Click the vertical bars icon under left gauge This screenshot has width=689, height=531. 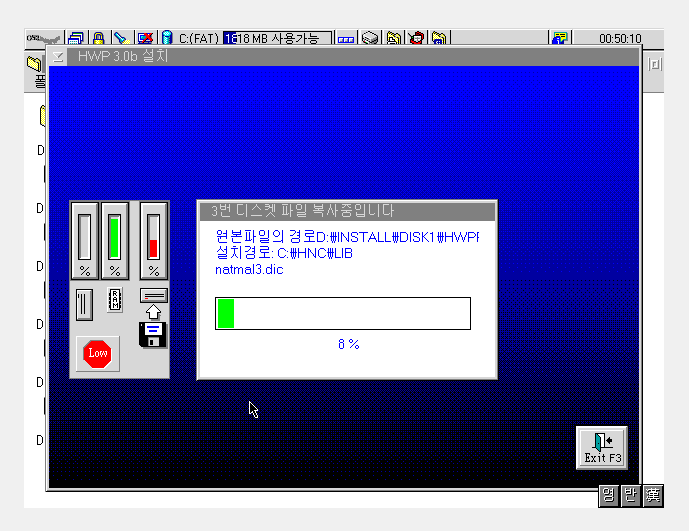84,304
